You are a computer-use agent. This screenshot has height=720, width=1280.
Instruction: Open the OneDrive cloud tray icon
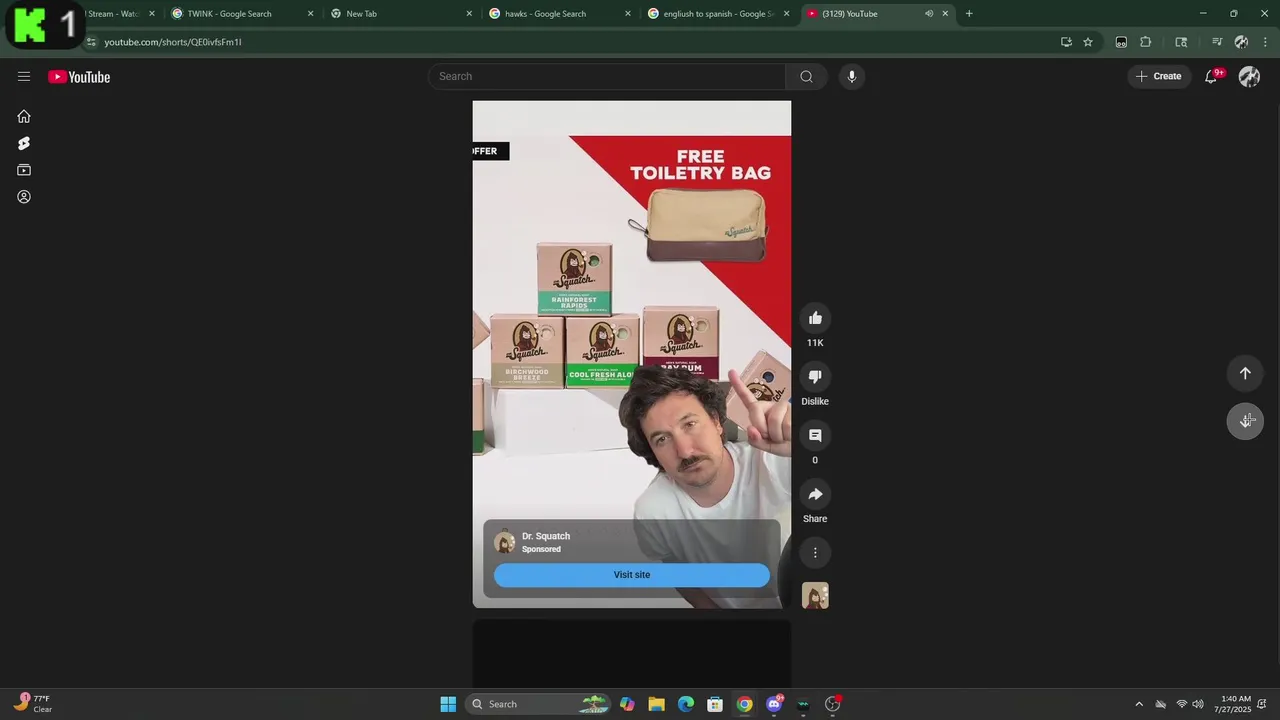[x=1160, y=704]
